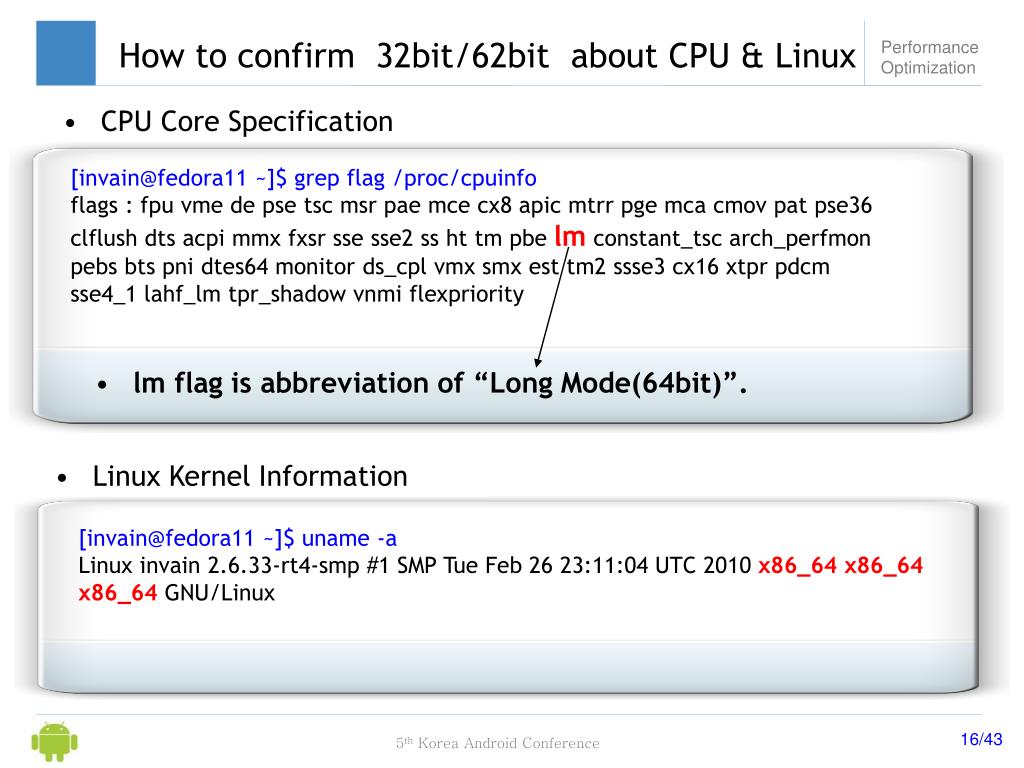Click the blue square beside the title

point(66,53)
